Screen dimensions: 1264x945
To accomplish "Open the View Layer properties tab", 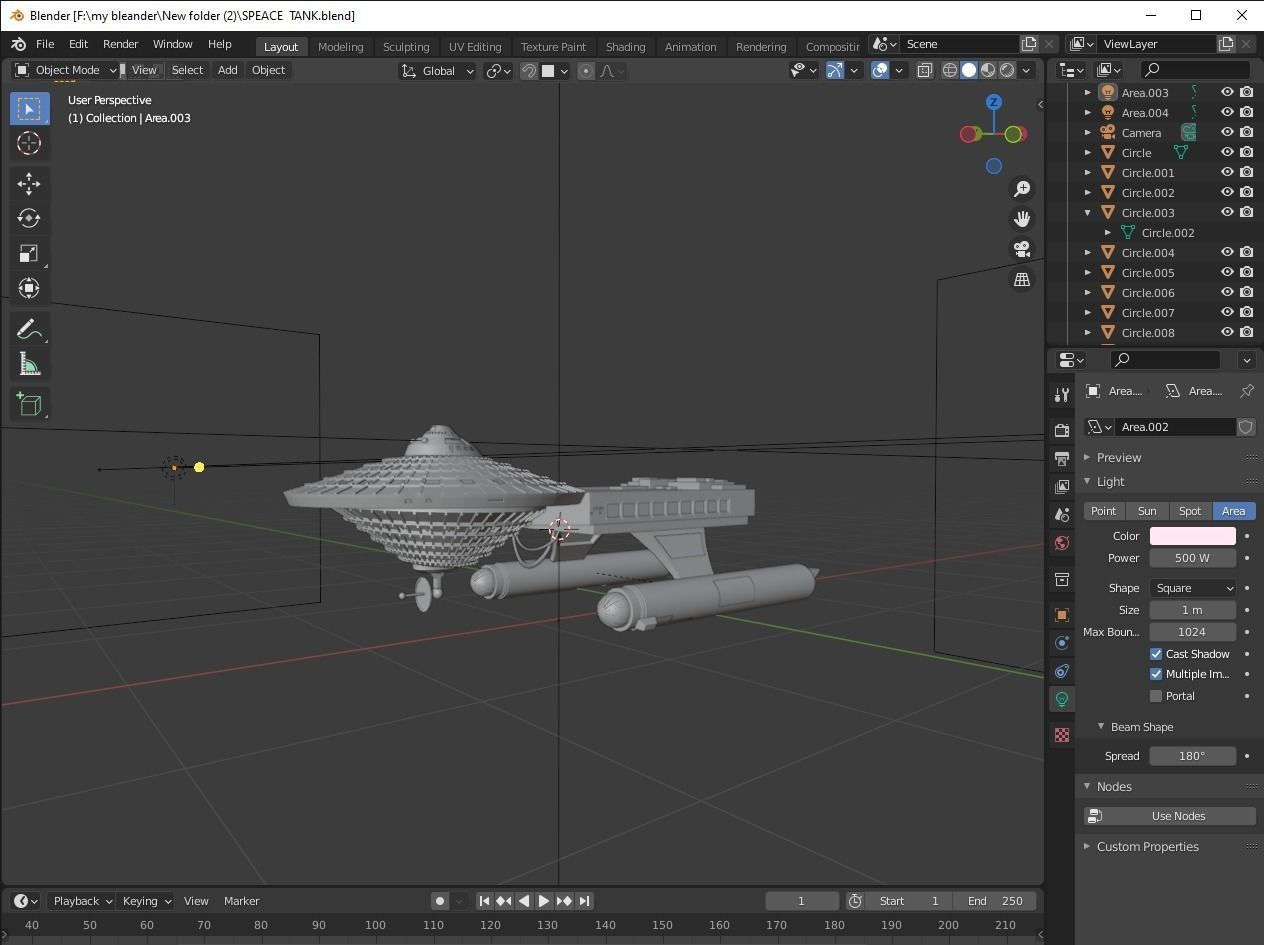I will (x=1062, y=486).
